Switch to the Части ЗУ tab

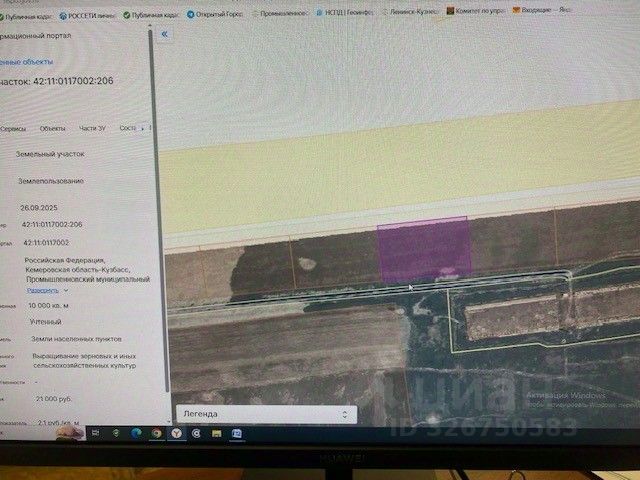click(x=92, y=128)
